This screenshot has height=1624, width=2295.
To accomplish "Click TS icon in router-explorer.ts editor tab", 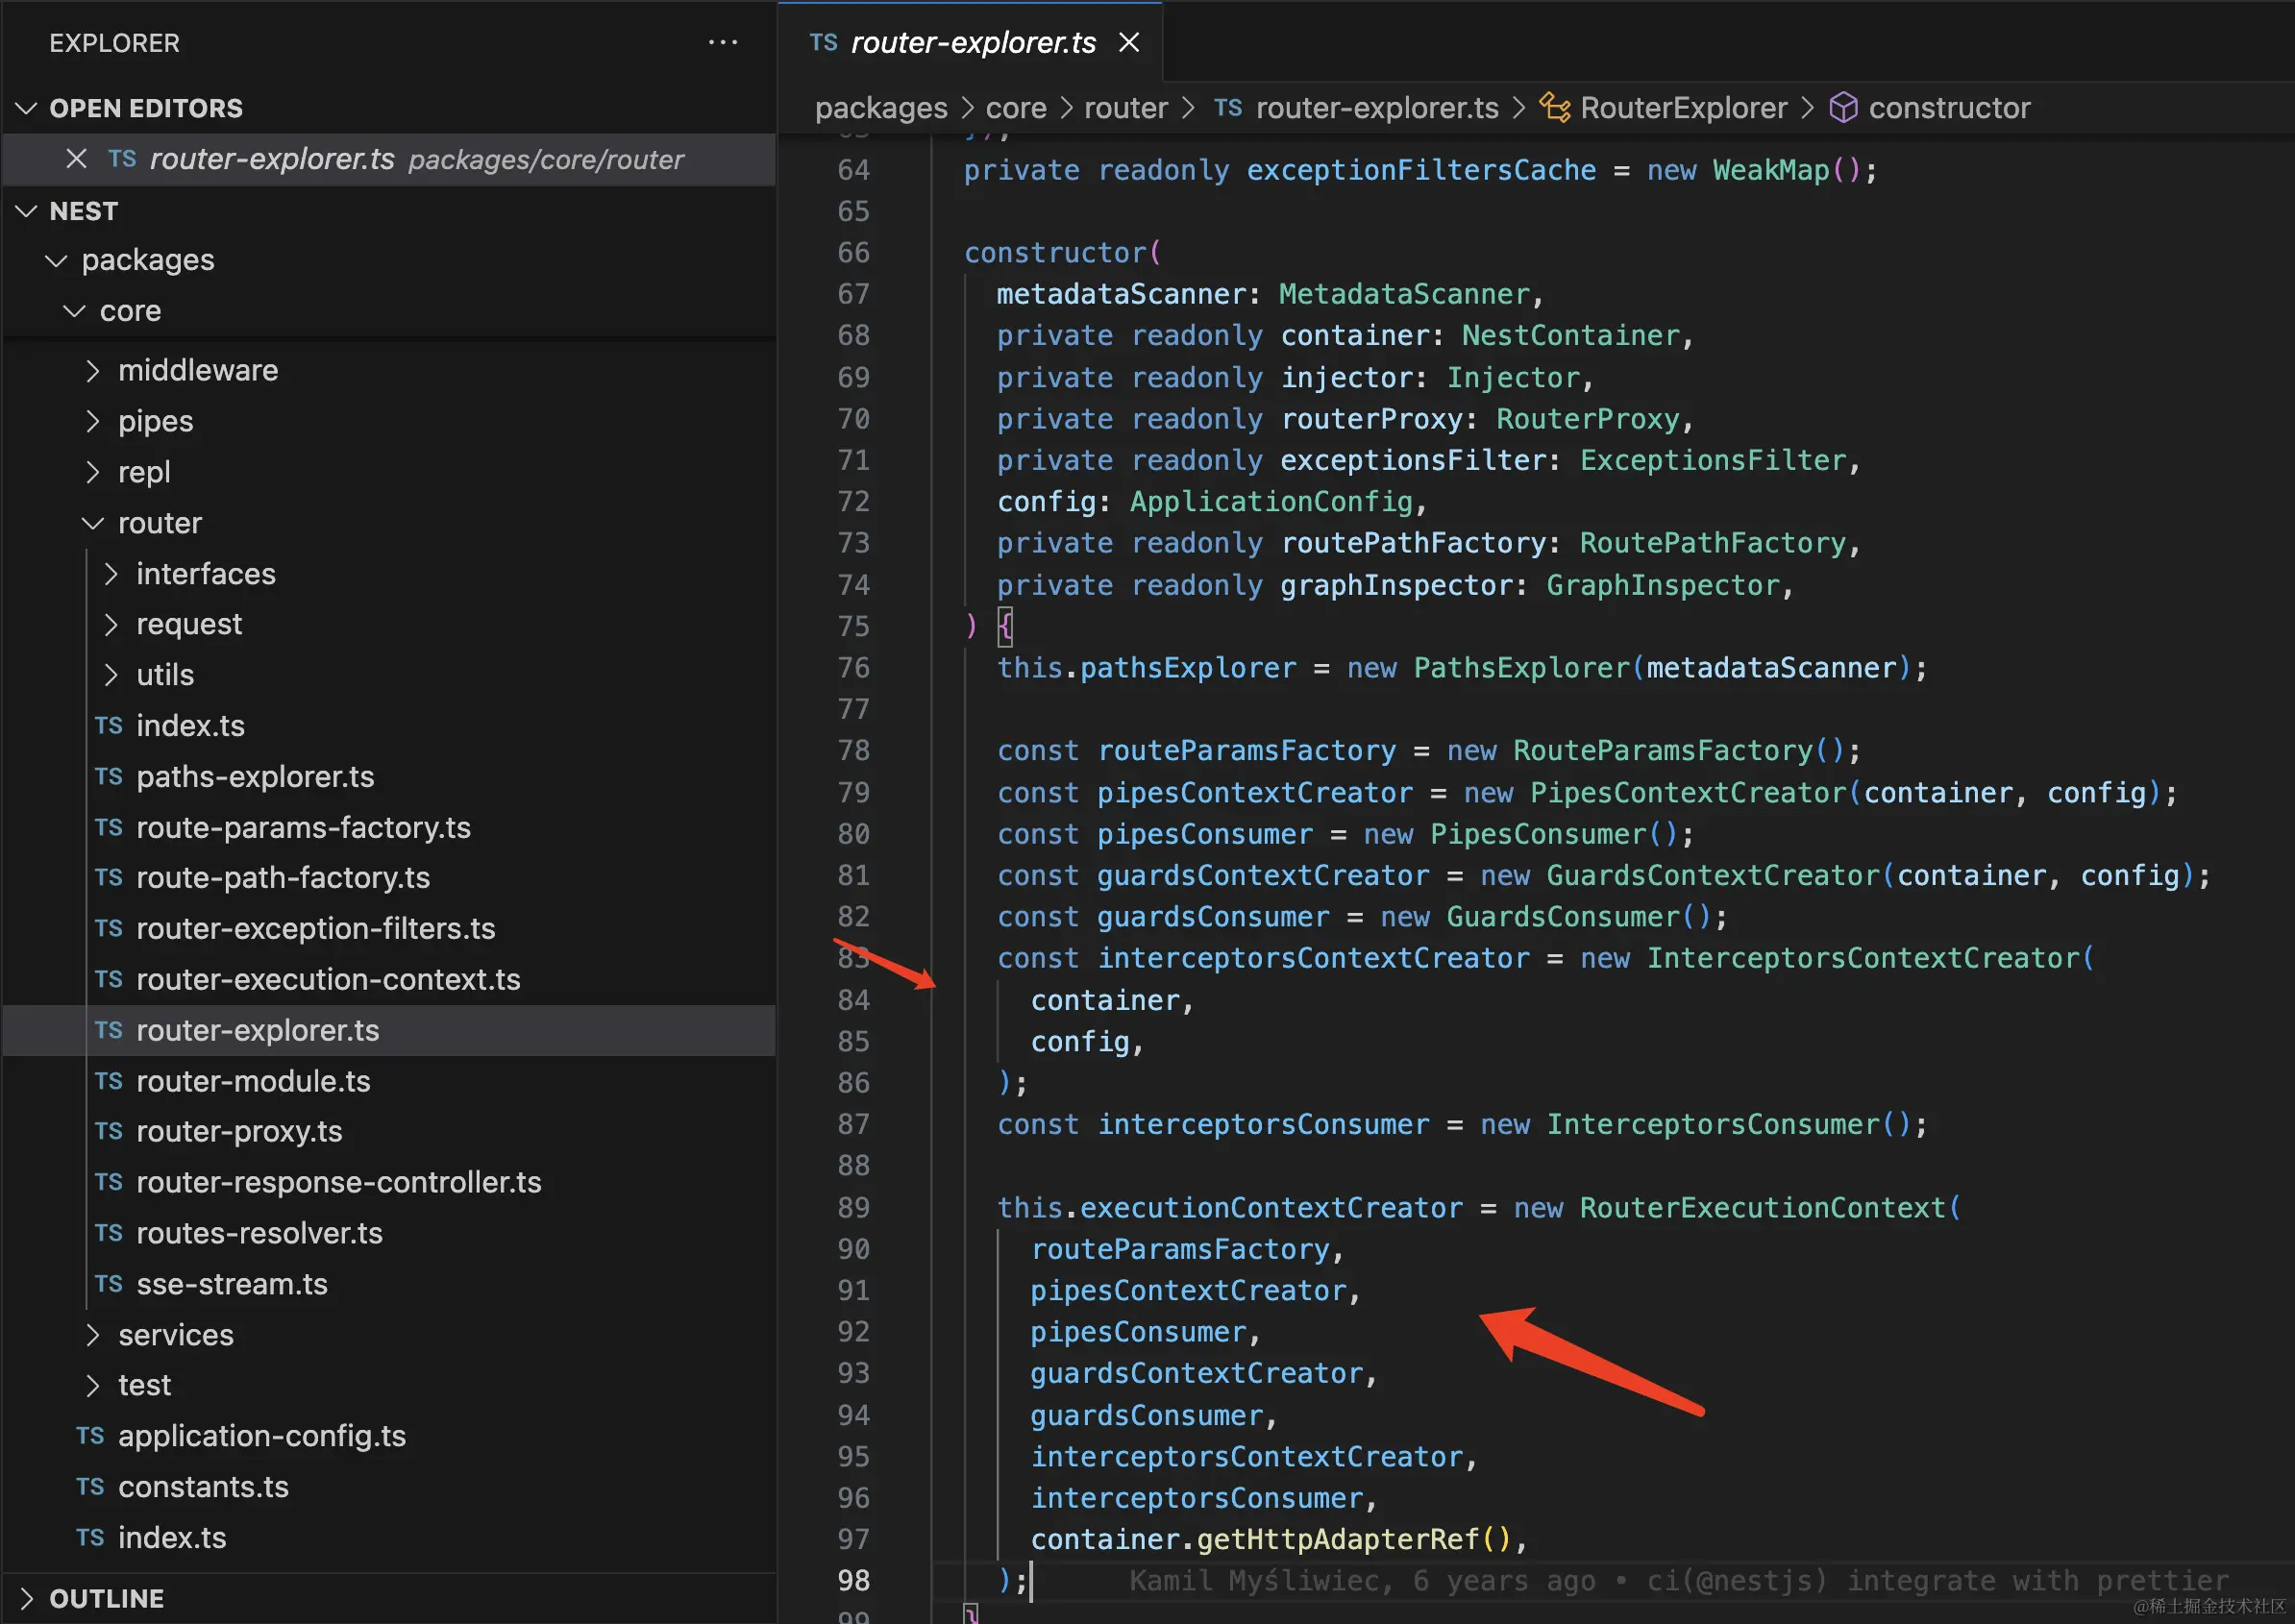I will point(823,42).
